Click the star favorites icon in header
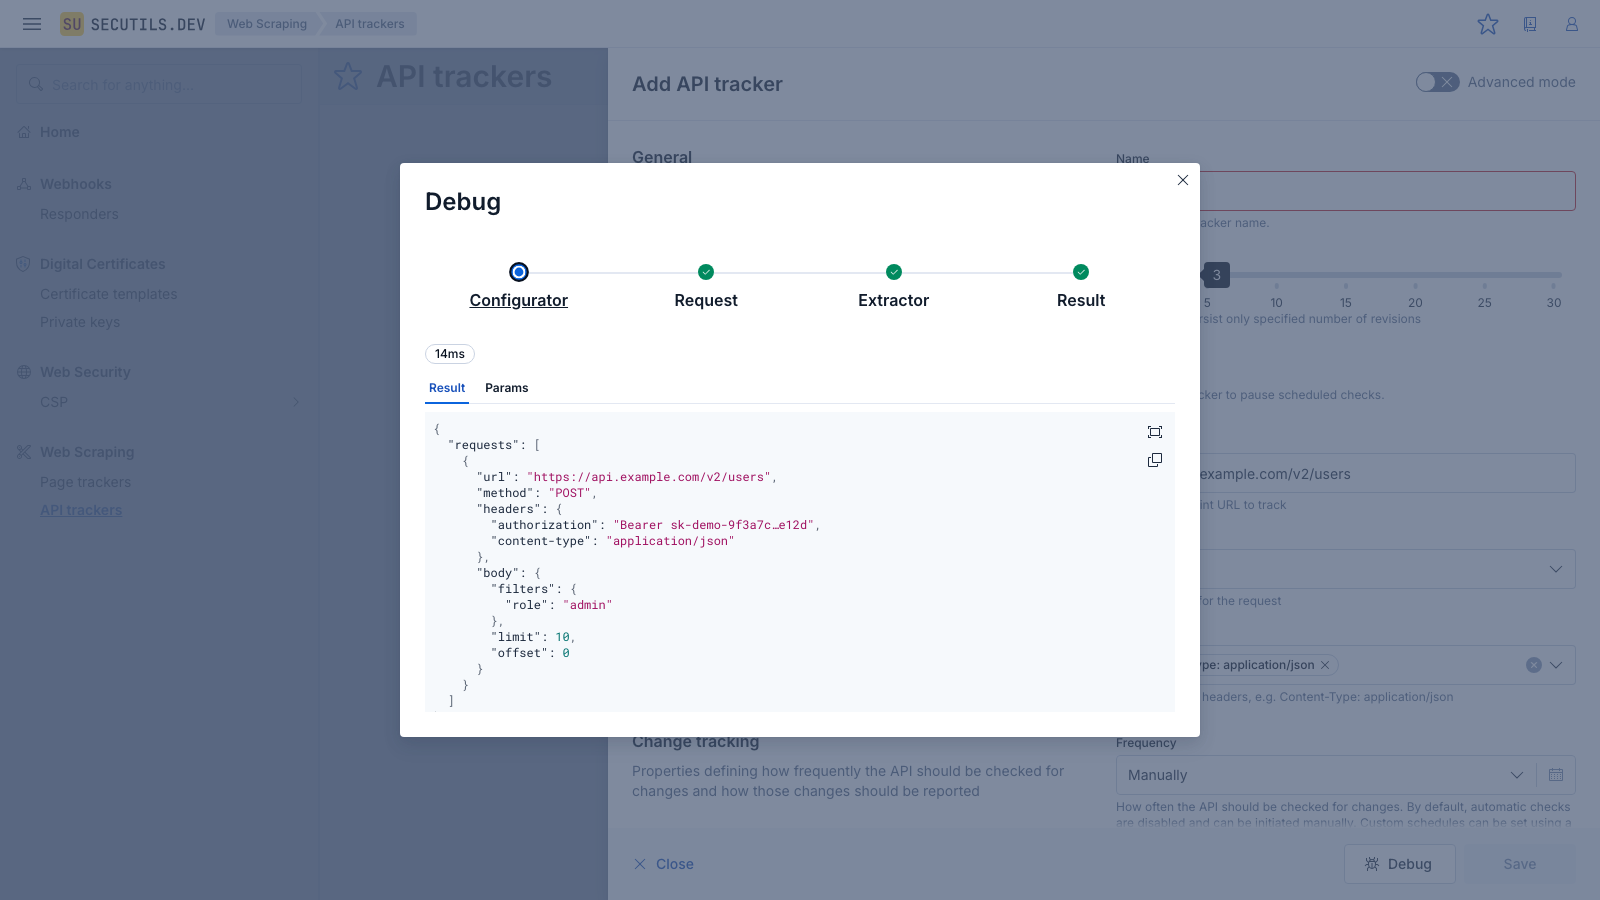The height and width of the screenshot is (900, 1600). pos(1488,24)
